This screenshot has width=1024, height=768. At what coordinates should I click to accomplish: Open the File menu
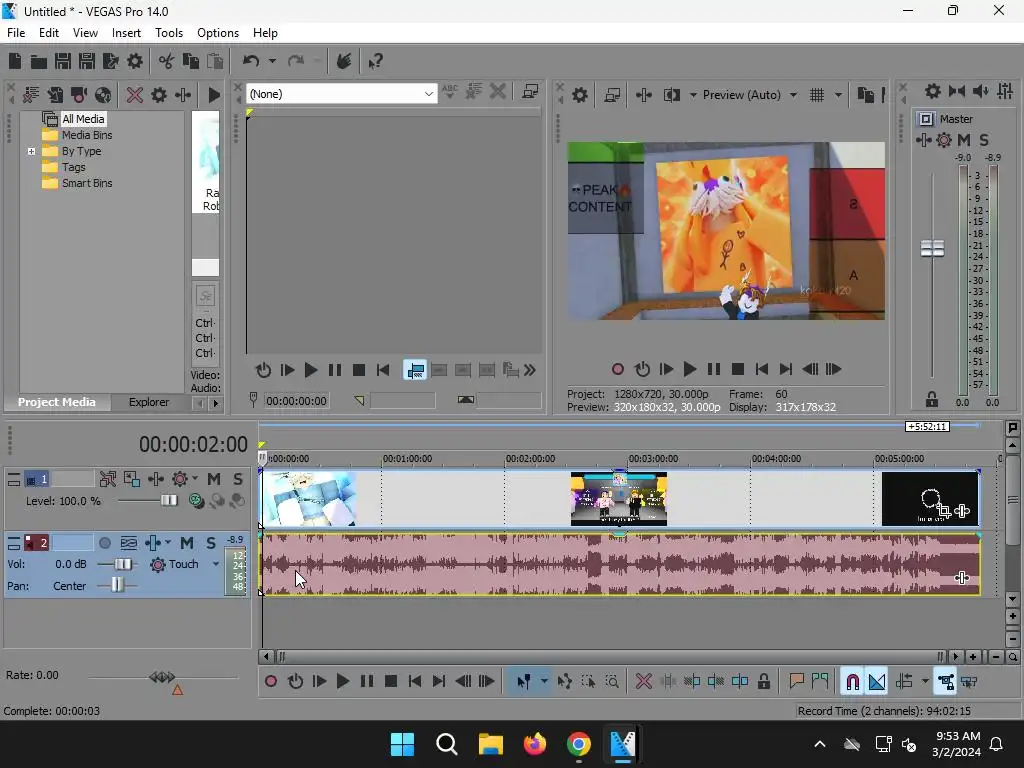16,33
